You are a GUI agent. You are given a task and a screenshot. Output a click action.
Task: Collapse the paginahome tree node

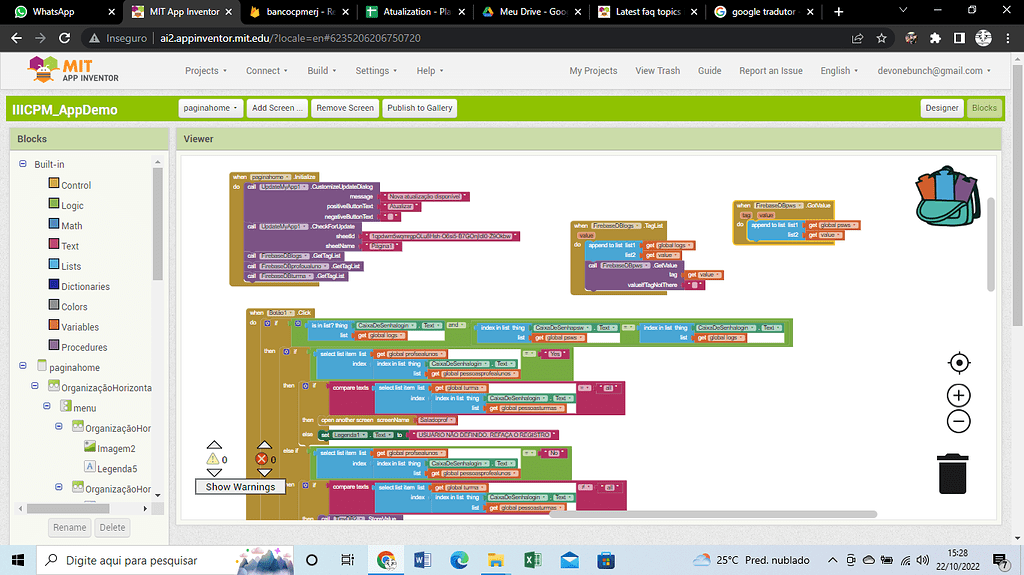tap(22, 367)
